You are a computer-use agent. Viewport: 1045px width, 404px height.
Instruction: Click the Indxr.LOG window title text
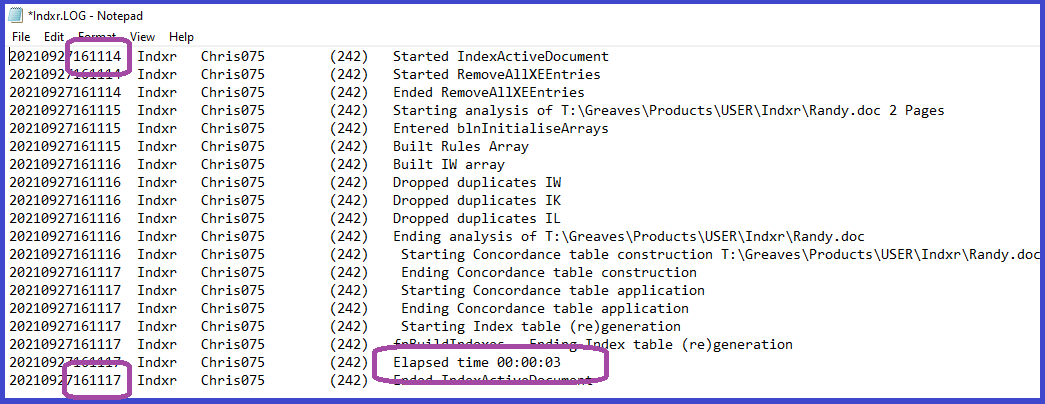point(85,15)
